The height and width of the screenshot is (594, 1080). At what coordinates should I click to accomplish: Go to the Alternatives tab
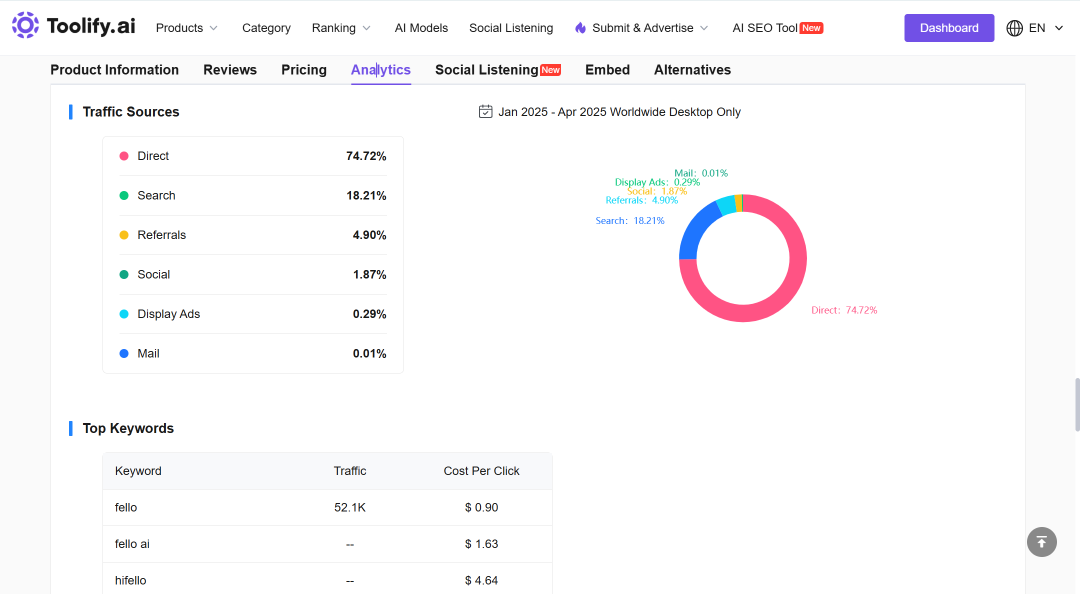pos(692,70)
